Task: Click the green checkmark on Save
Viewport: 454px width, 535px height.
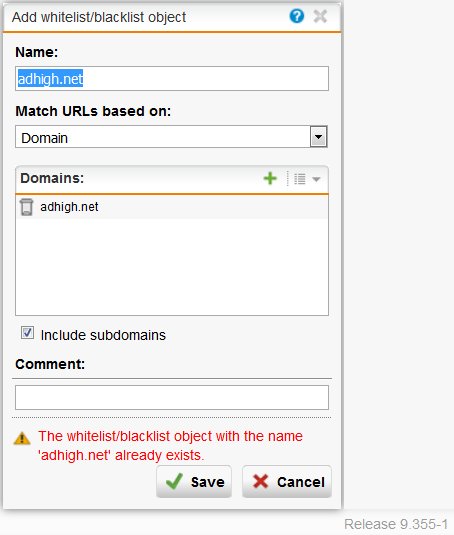Action: click(x=174, y=482)
